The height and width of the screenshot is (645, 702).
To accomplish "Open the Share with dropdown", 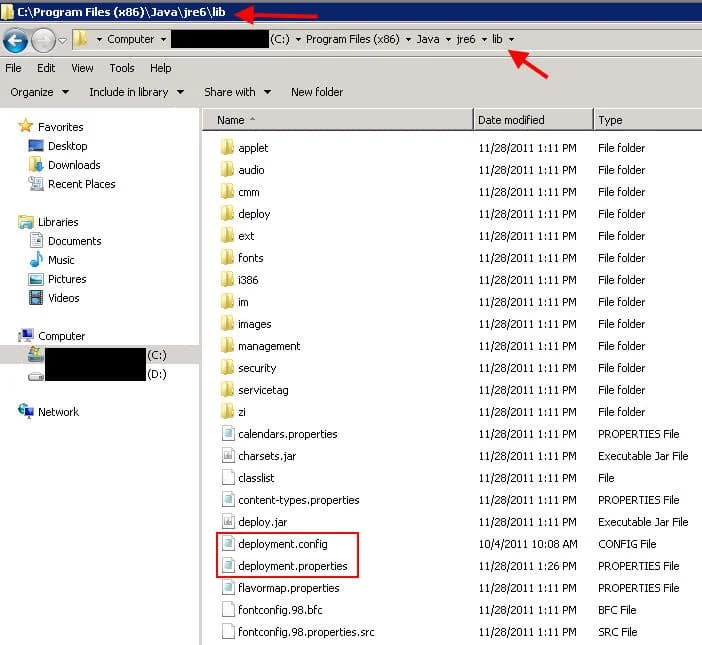I will coord(237,92).
